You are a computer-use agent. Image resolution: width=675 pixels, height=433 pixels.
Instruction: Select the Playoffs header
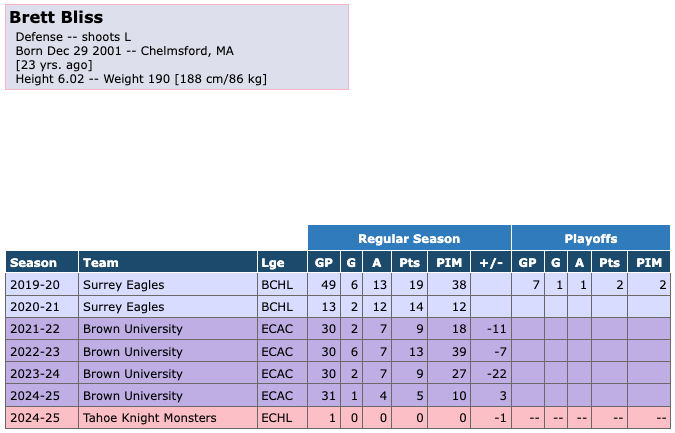click(x=590, y=239)
